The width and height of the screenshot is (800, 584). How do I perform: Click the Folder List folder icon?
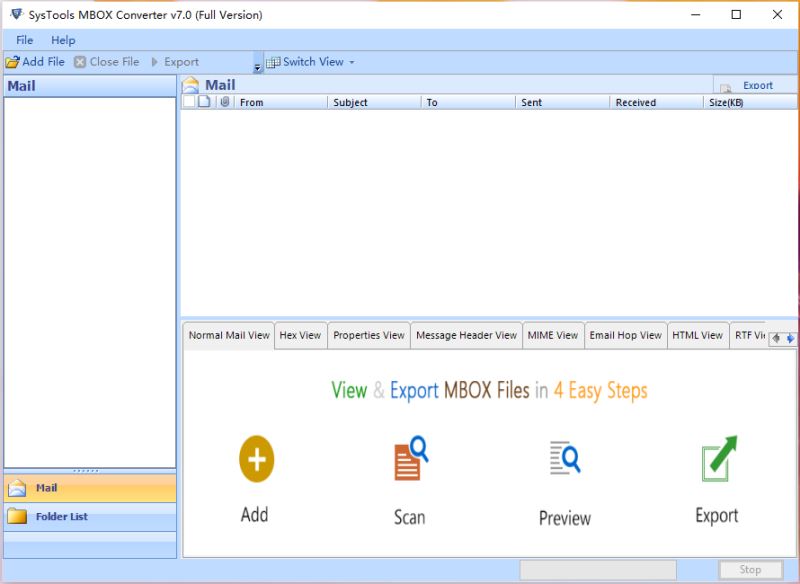[17, 516]
